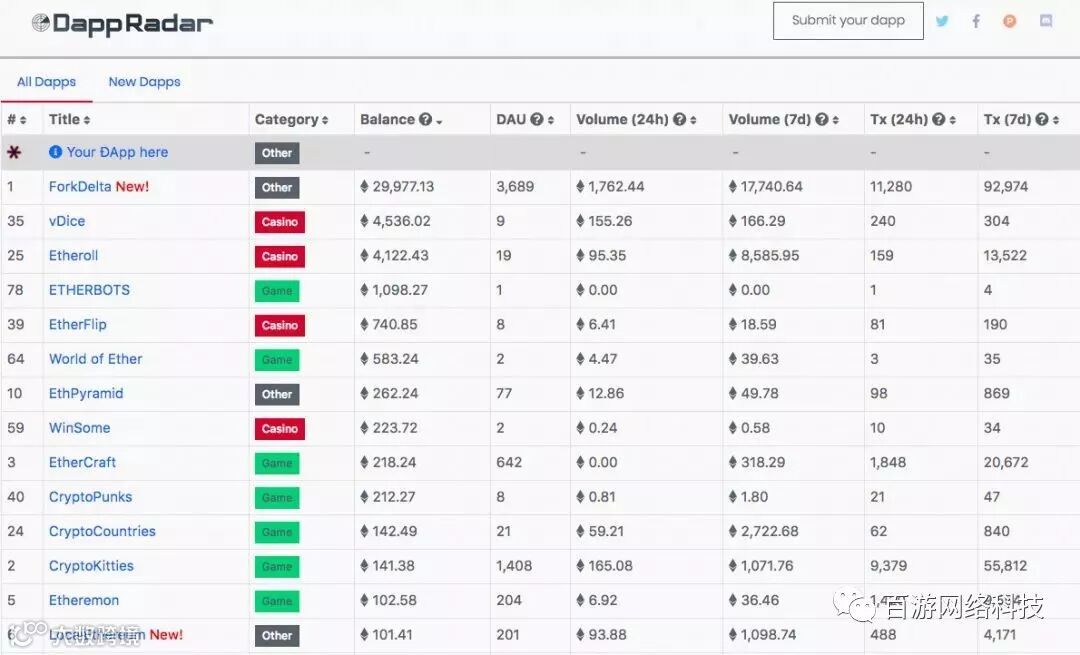1080x655 pixels.
Task: Click ForkDelta Tx (24h) value 11,280
Action: (x=891, y=187)
